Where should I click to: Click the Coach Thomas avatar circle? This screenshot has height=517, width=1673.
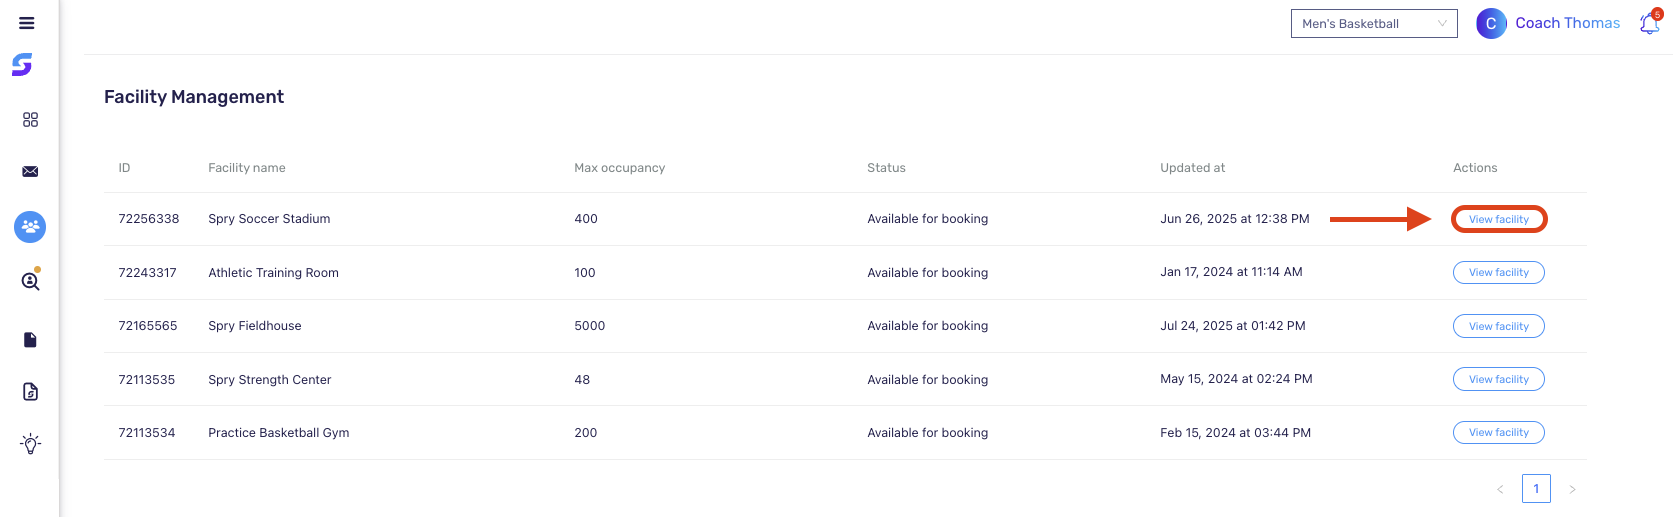pos(1491,23)
